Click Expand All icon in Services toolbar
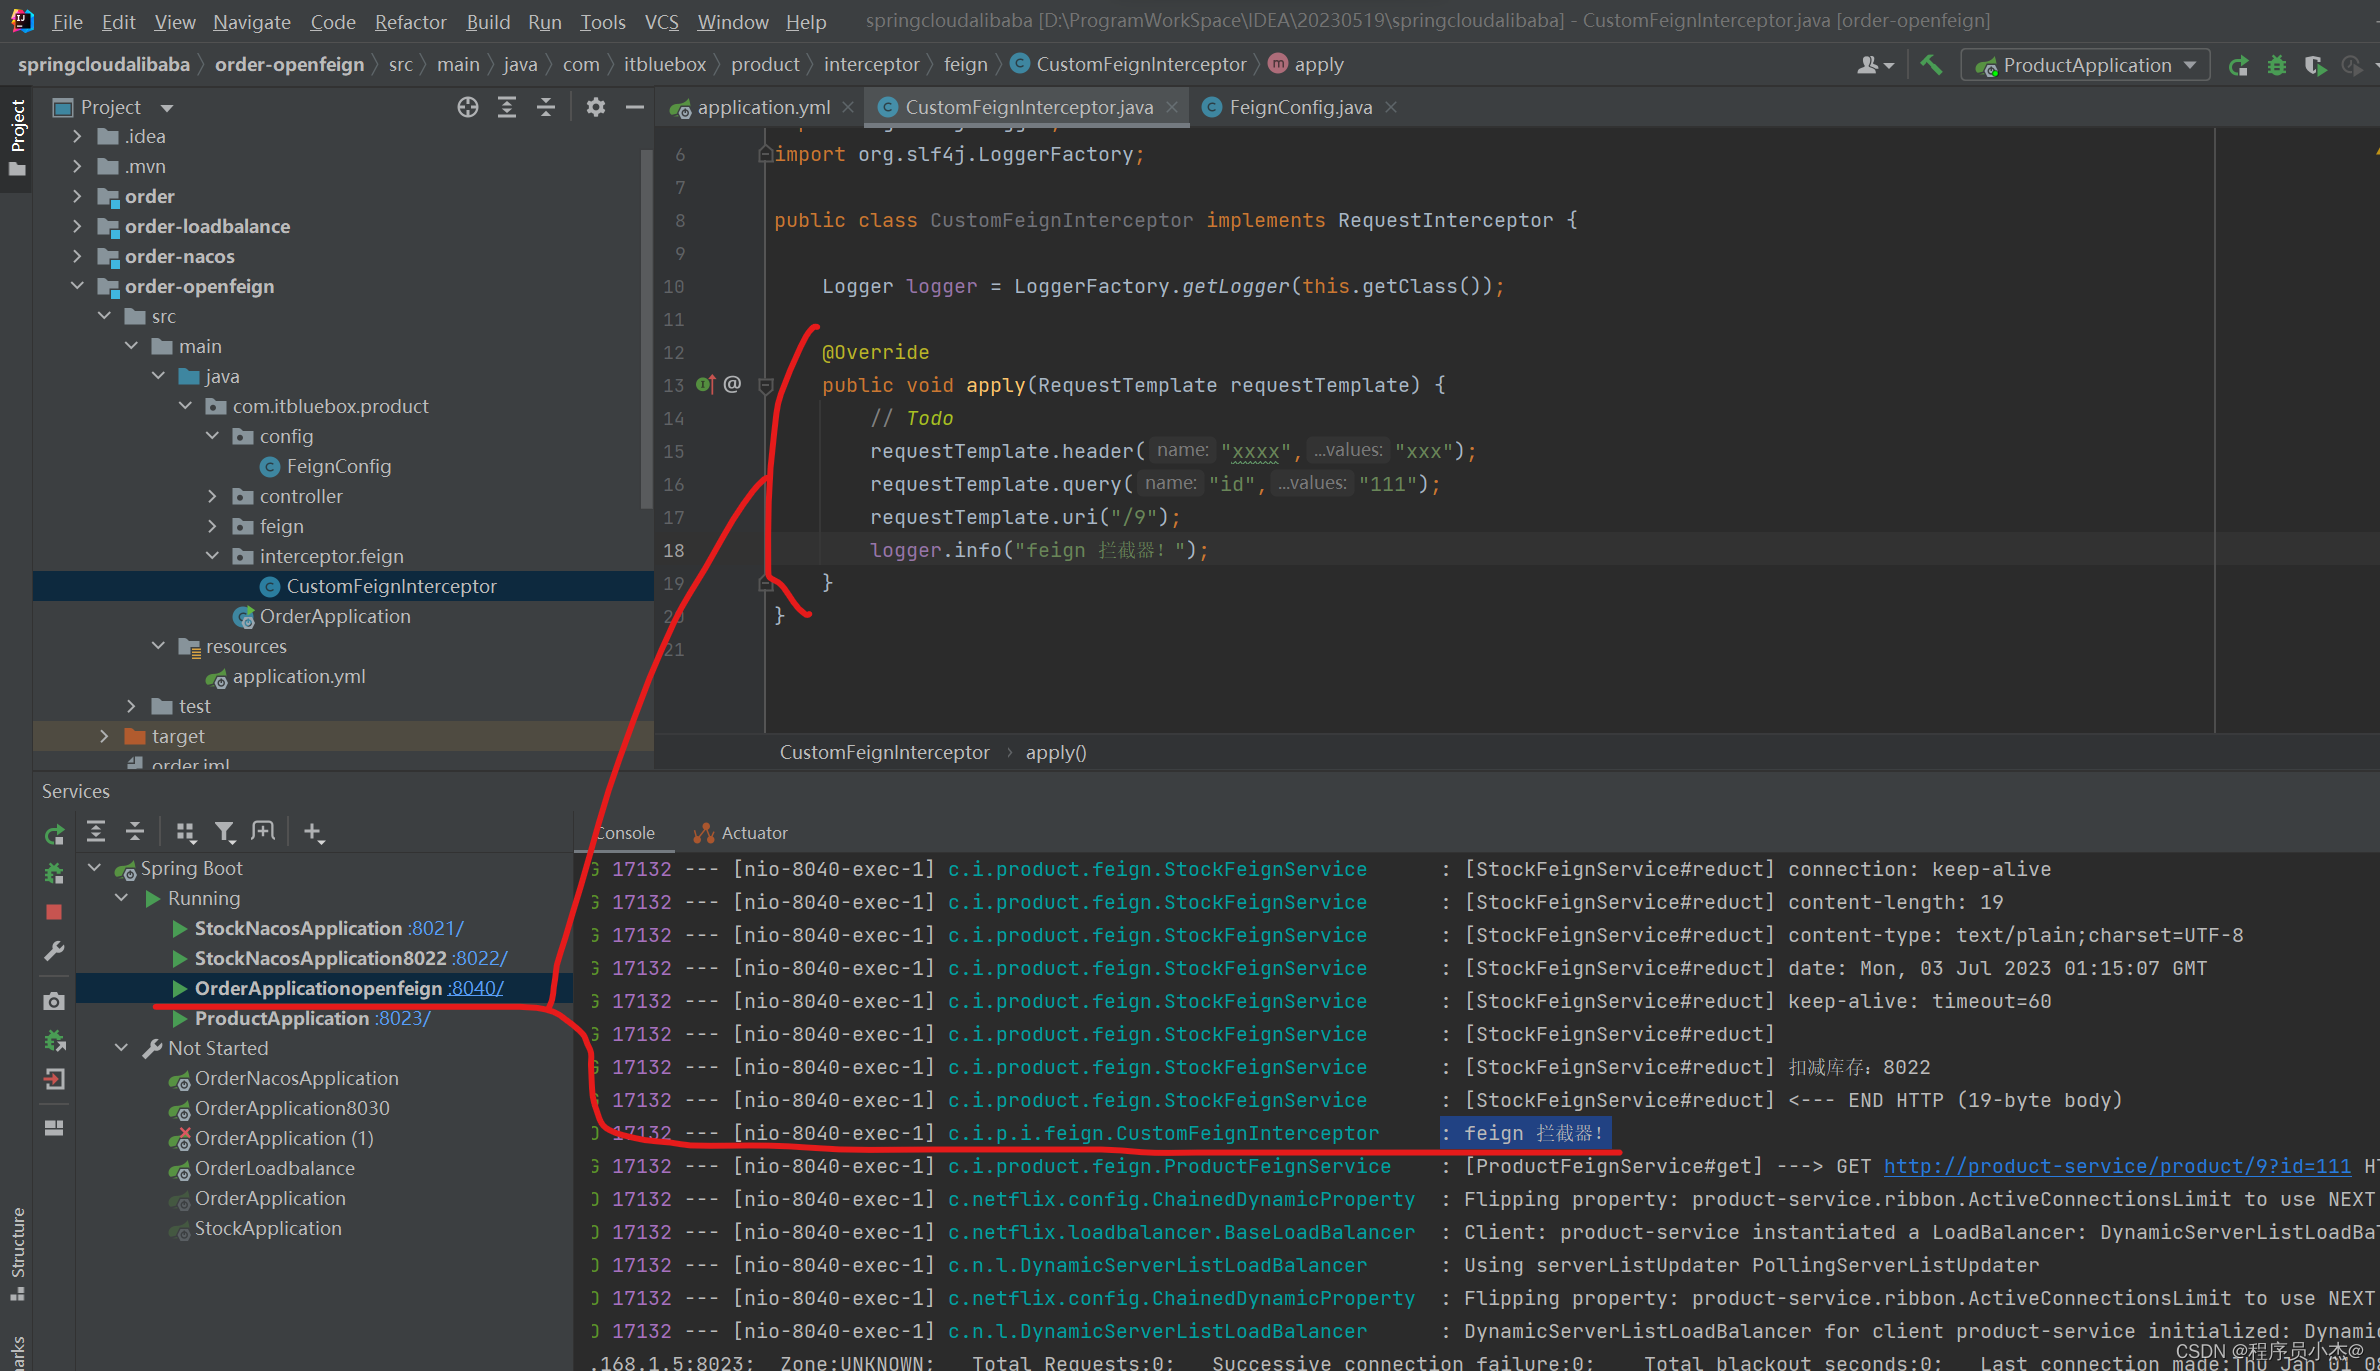 tap(96, 831)
